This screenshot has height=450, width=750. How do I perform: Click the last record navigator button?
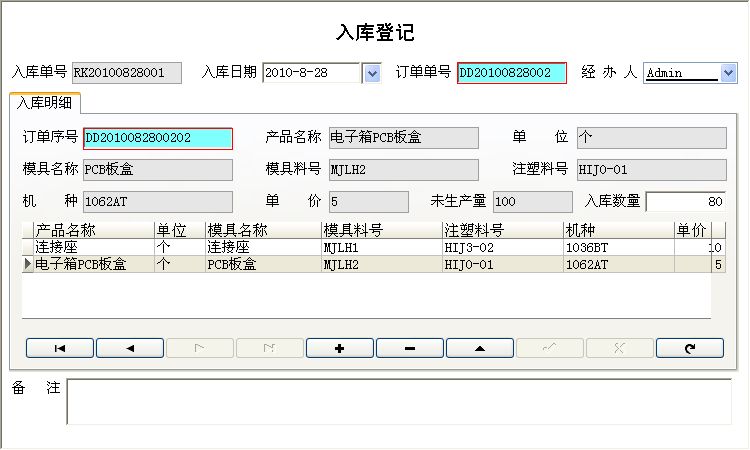tap(270, 348)
